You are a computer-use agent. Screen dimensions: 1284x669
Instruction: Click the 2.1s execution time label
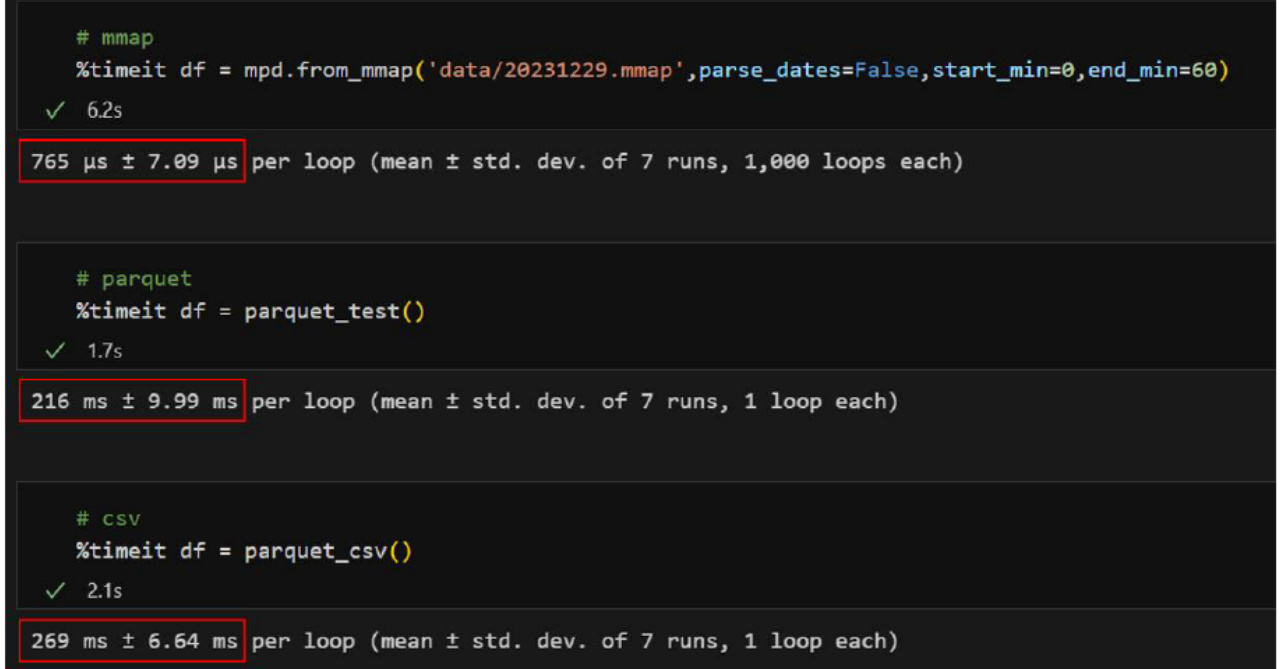[x=104, y=591]
